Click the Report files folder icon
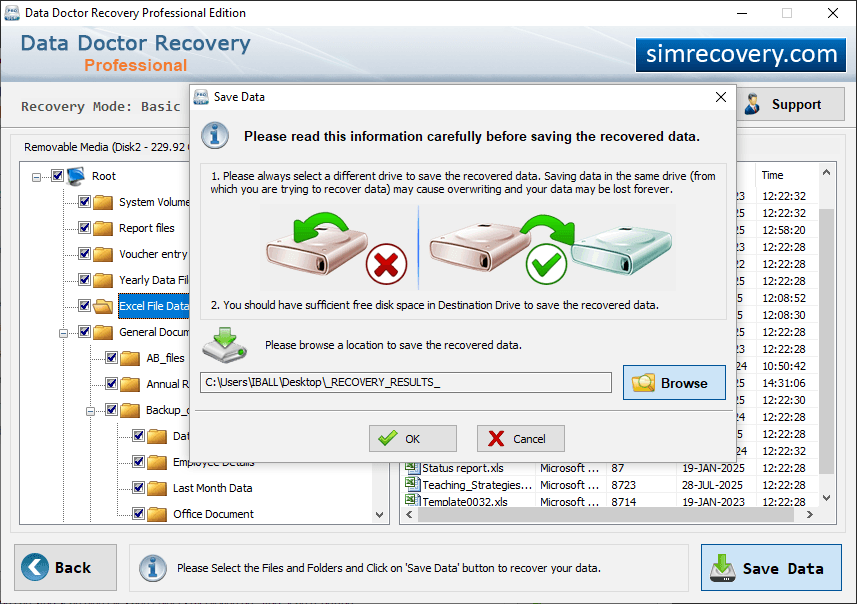Screen dimensions: 857x604 click(x=103, y=228)
